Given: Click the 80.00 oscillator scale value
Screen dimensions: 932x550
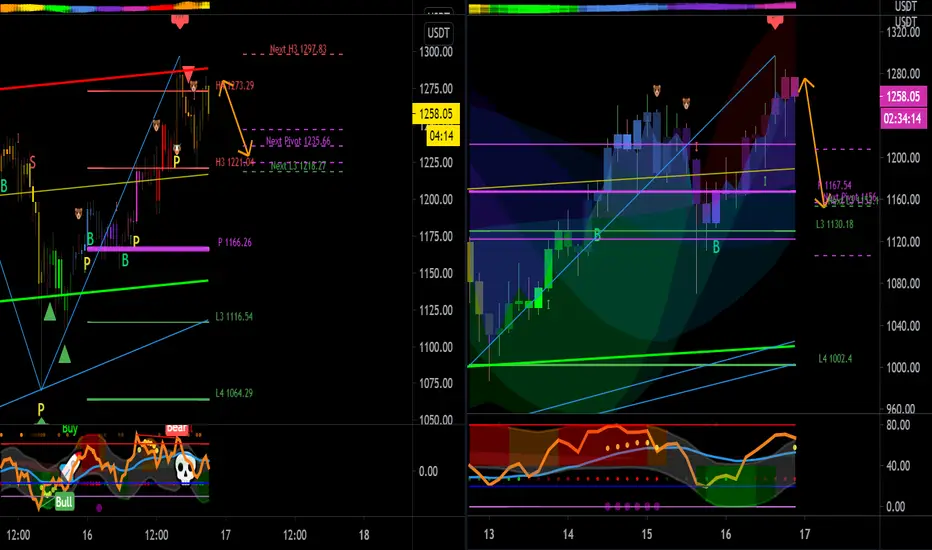Looking at the screenshot, I should click(x=898, y=425).
